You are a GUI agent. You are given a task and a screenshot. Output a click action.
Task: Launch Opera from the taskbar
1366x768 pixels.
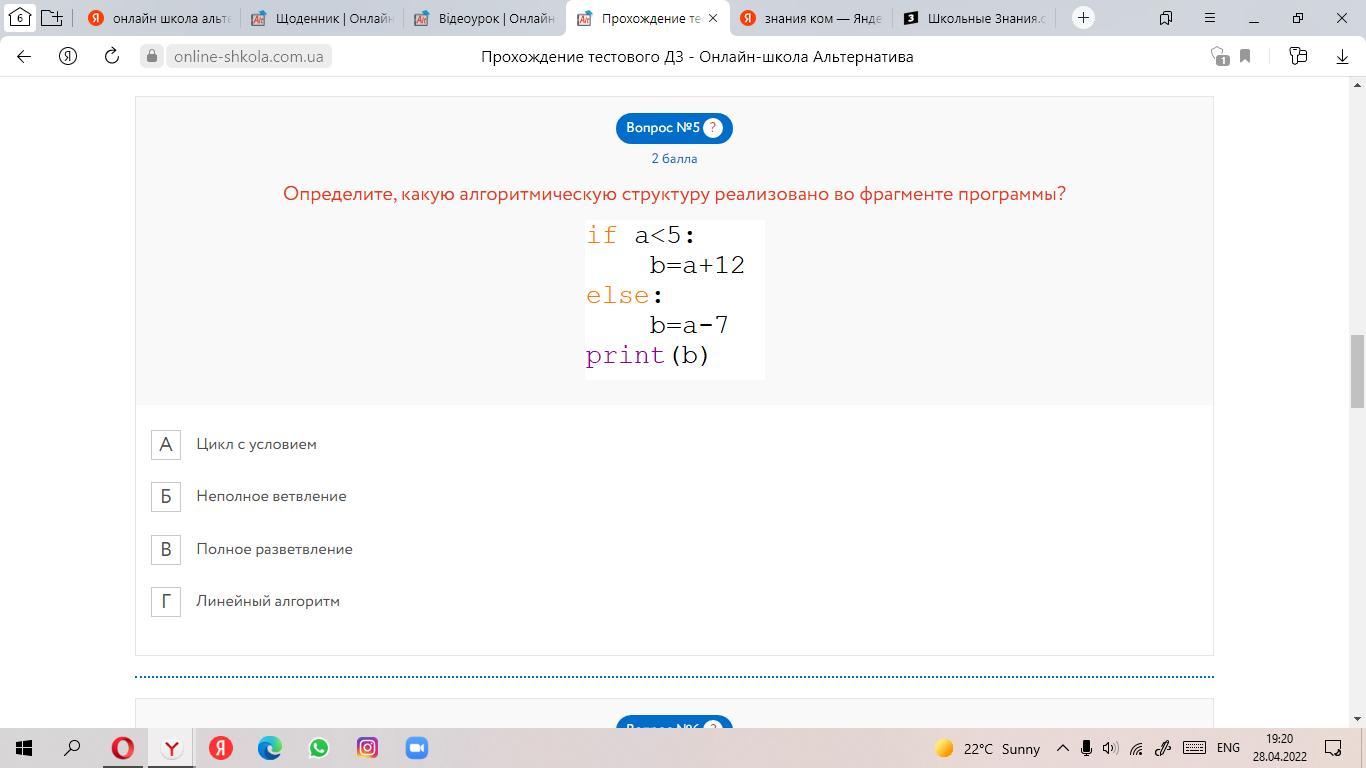123,748
